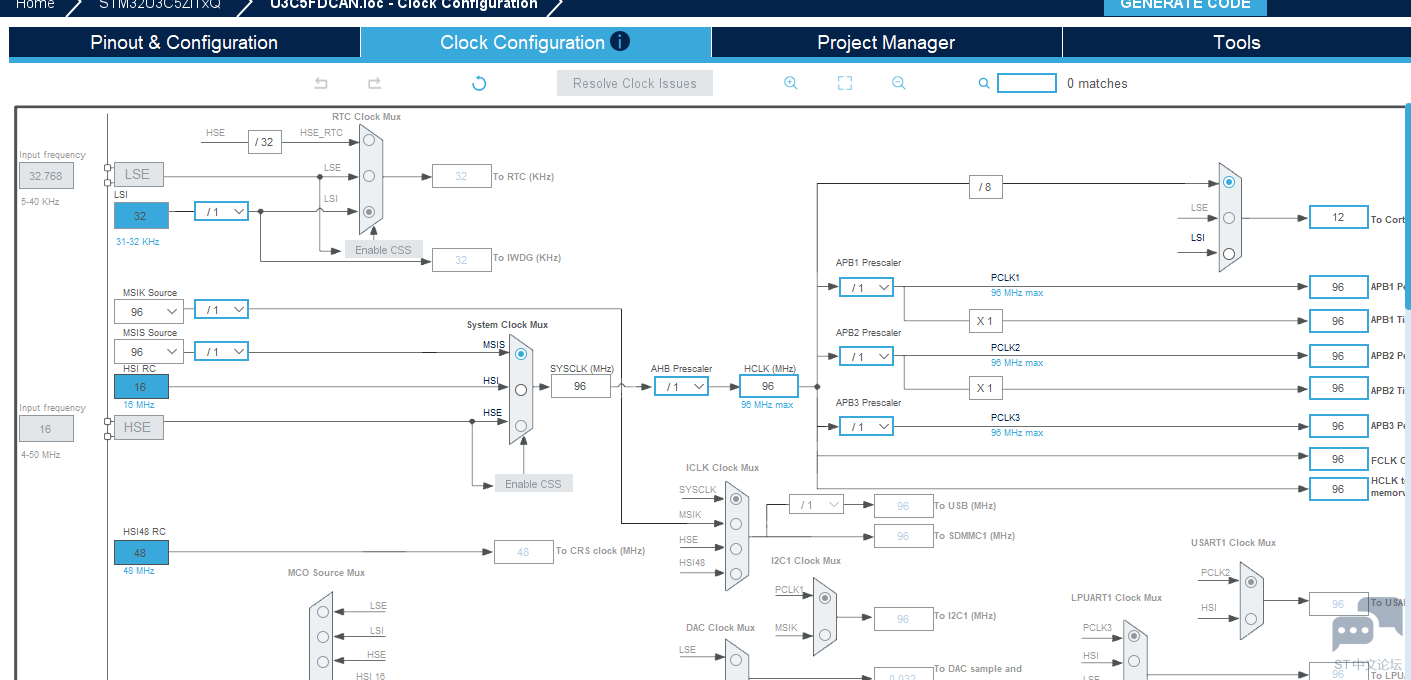This screenshot has height=680, width=1411.
Task: Switch to Clock Configuration tab
Action: coord(536,42)
